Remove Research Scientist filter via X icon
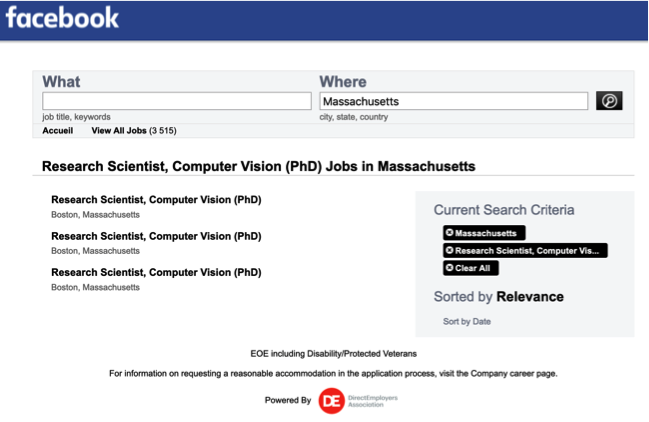 [449, 250]
